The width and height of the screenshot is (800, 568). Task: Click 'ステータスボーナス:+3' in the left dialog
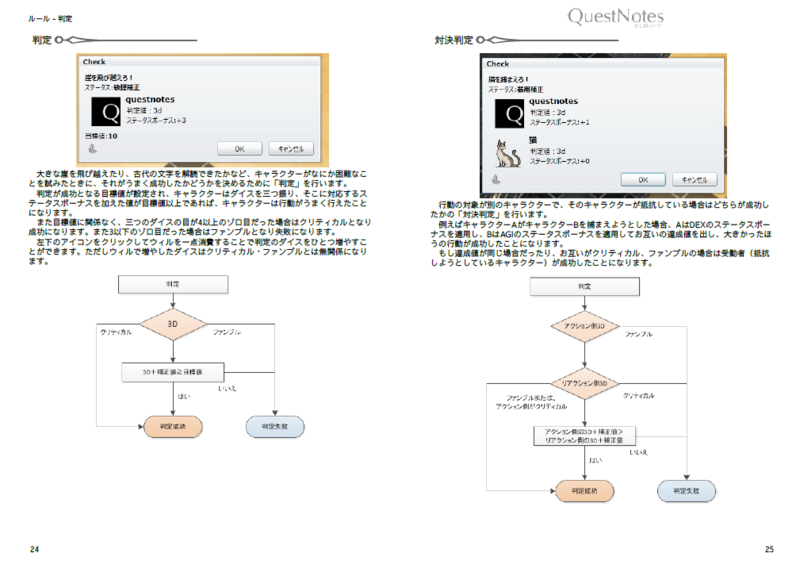click(x=156, y=120)
